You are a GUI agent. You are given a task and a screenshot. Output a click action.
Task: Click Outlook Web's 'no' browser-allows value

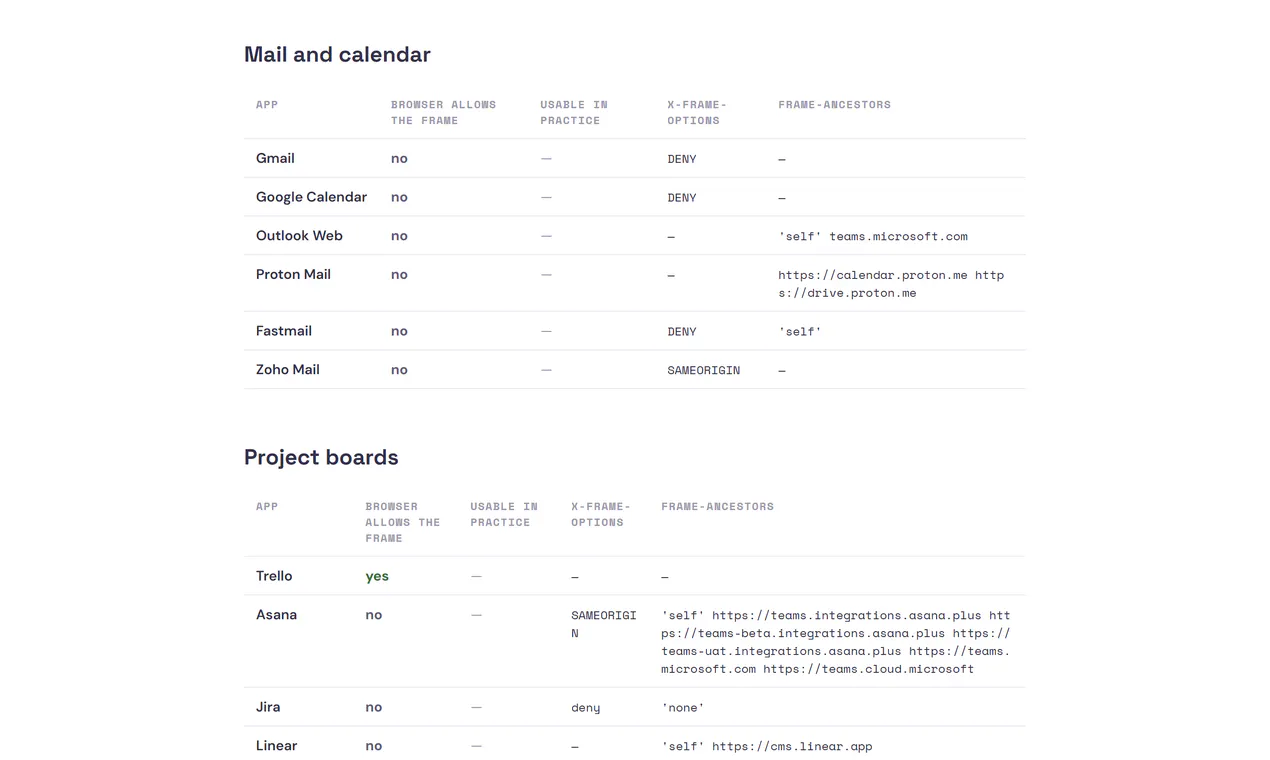tap(399, 236)
